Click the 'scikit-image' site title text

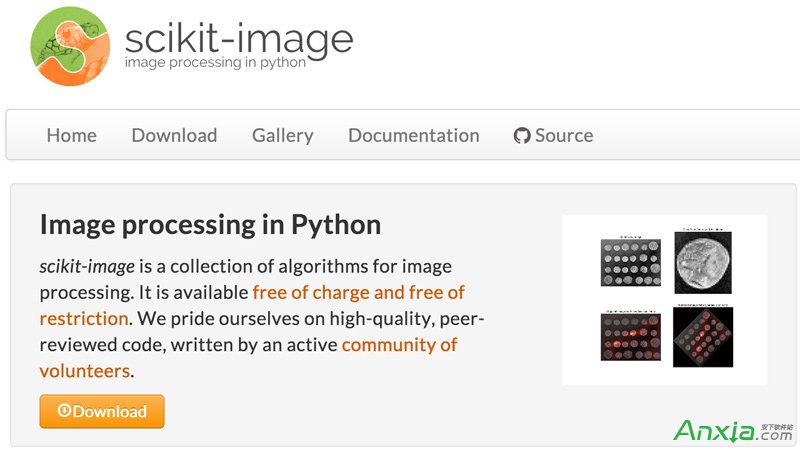click(239, 40)
